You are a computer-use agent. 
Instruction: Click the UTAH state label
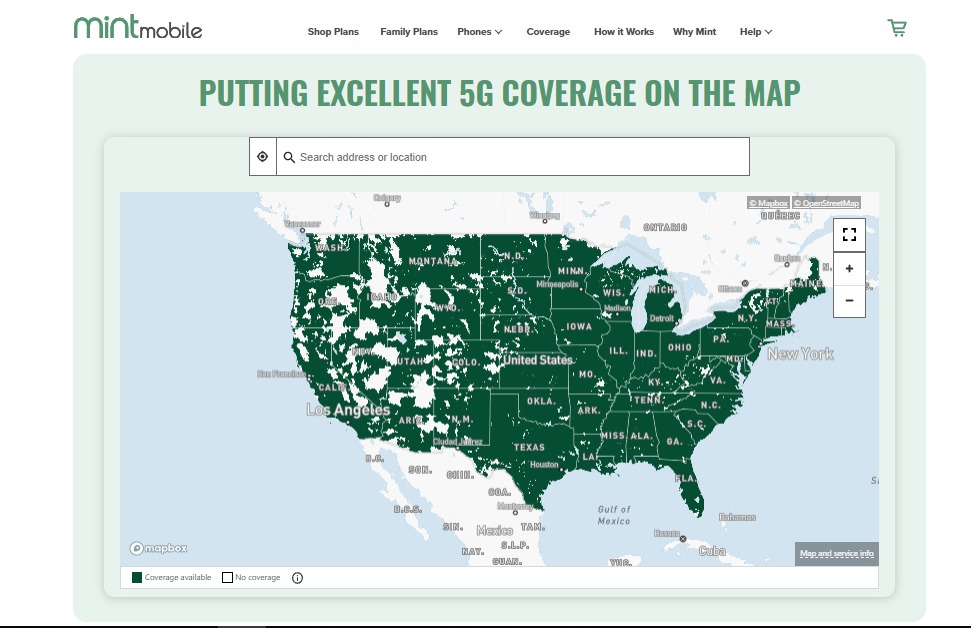pos(410,362)
